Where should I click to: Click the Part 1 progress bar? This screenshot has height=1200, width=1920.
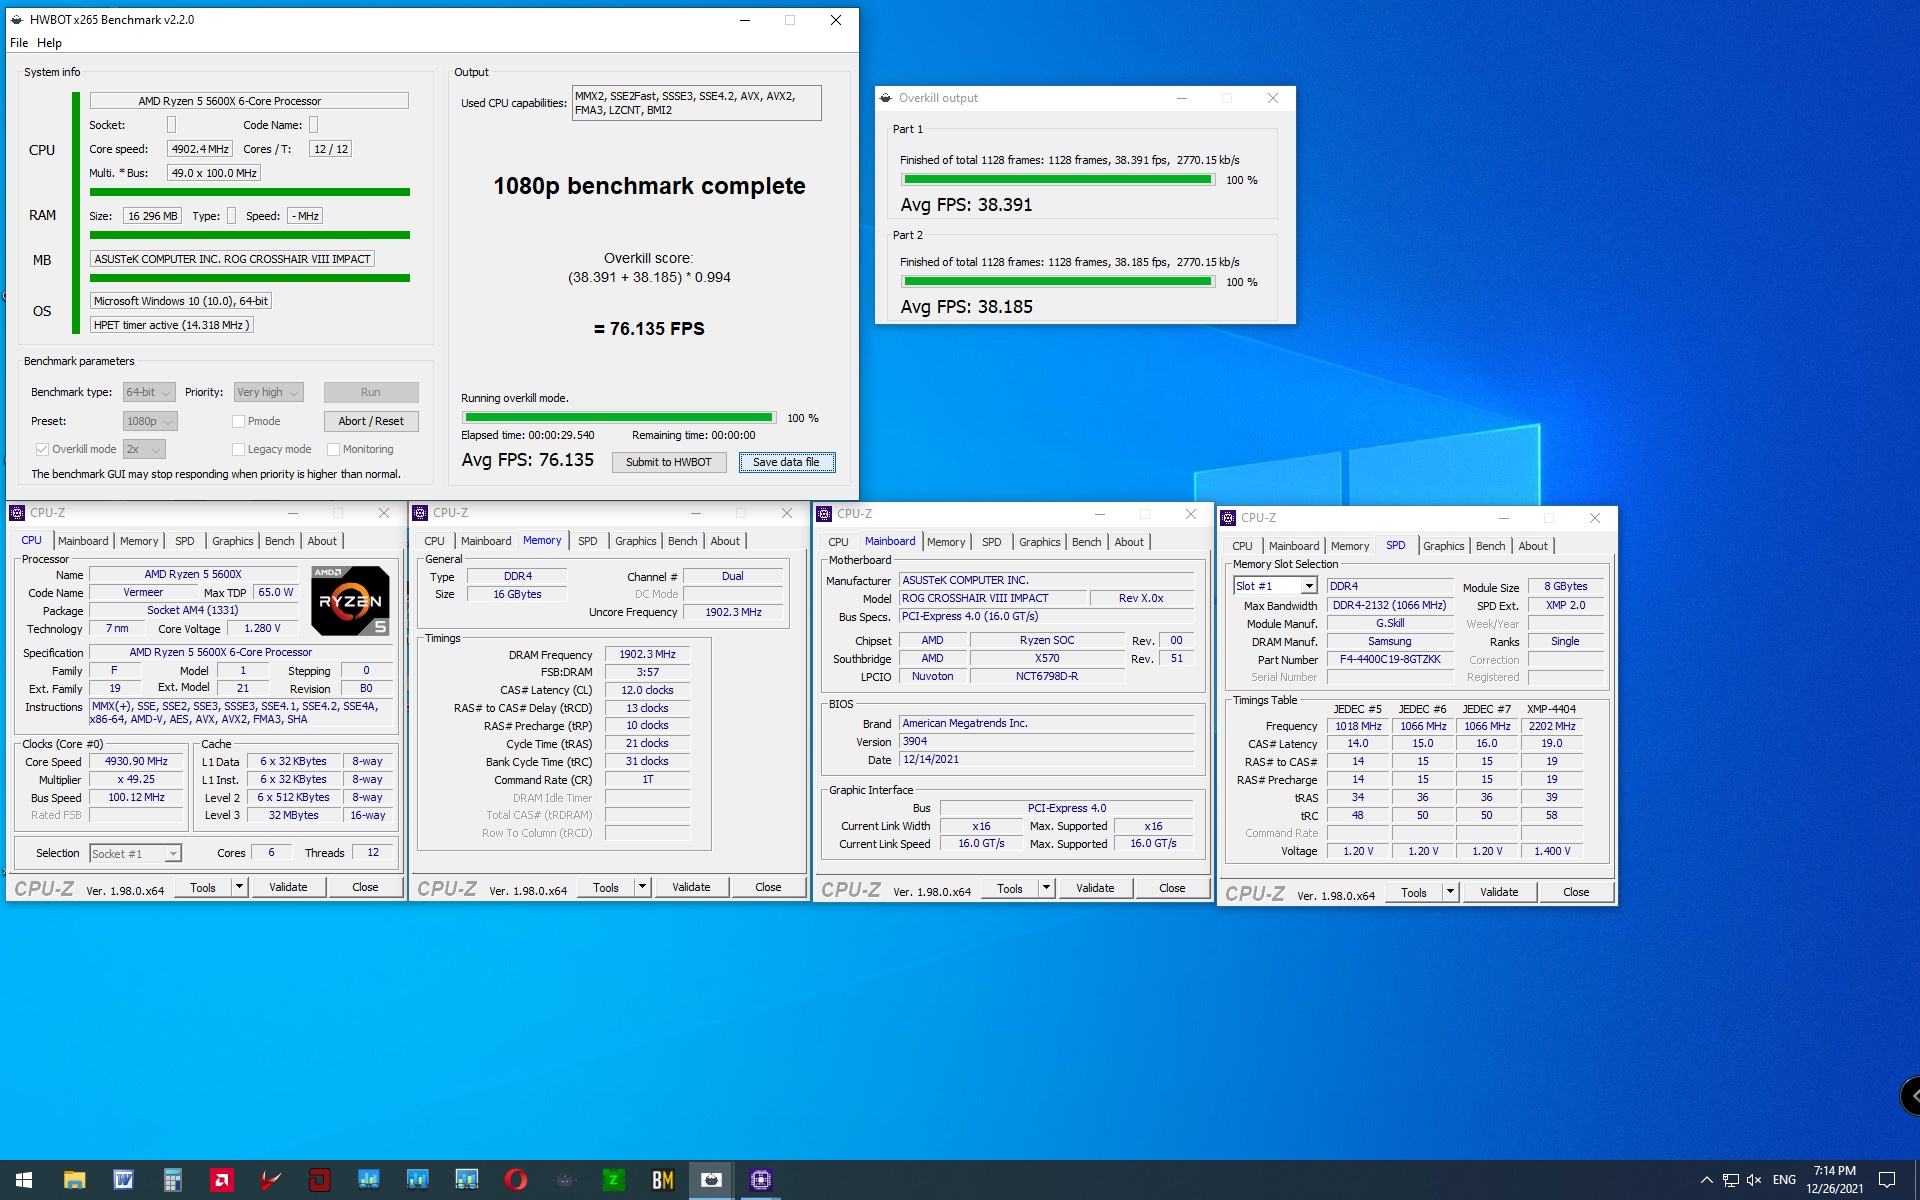tap(1058, 180)
